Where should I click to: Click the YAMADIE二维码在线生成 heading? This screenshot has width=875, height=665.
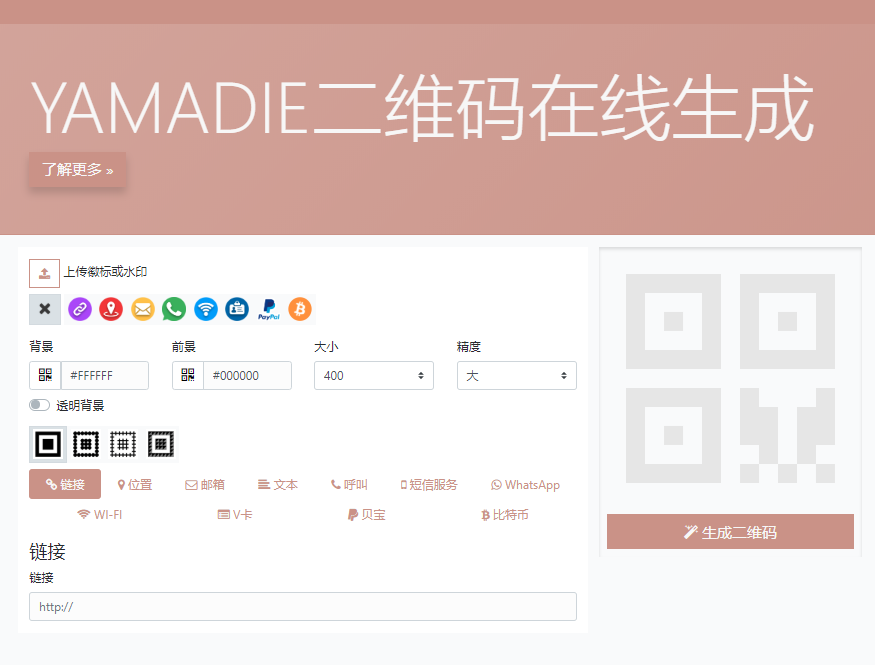423,107
